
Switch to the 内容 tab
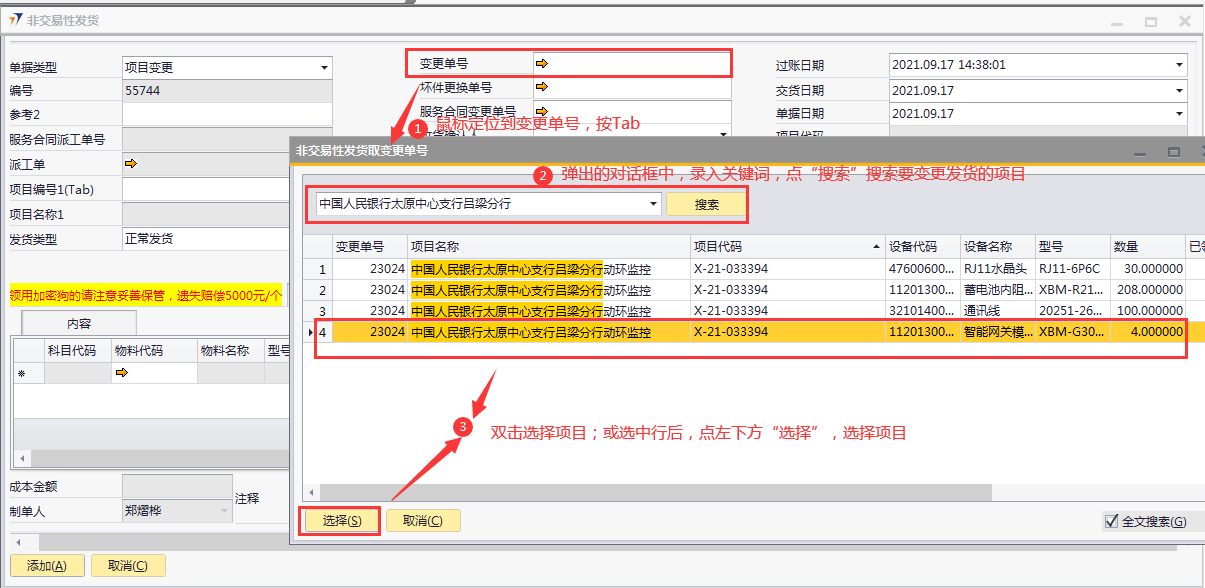79,323
